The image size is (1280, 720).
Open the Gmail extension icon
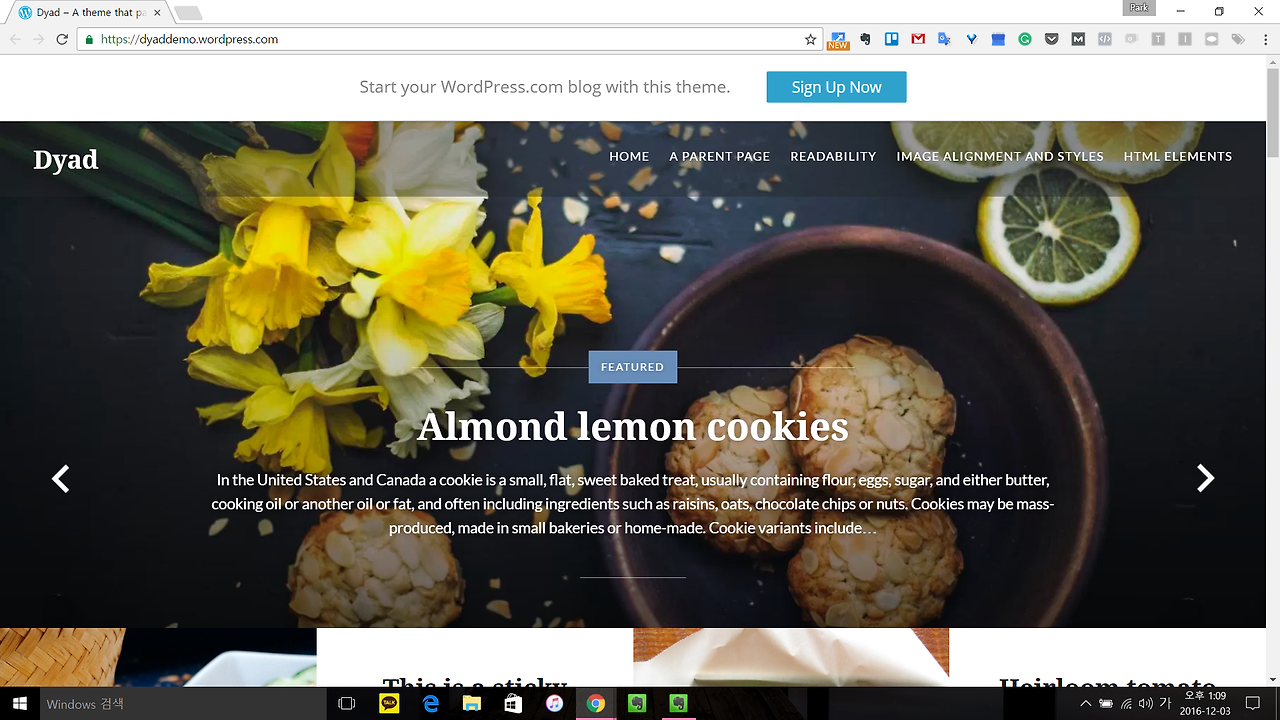coord(918,39)
